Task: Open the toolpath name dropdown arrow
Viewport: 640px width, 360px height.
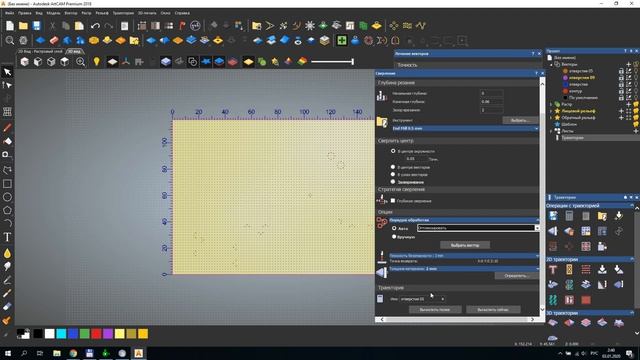Action: [442, 299]
